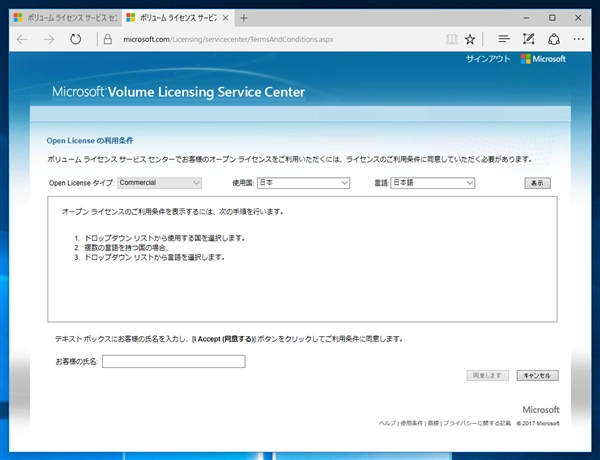Switch to the first browser tab
This screenshot has width=600, height=460.
pyautogui.click(x=65, y=18)
